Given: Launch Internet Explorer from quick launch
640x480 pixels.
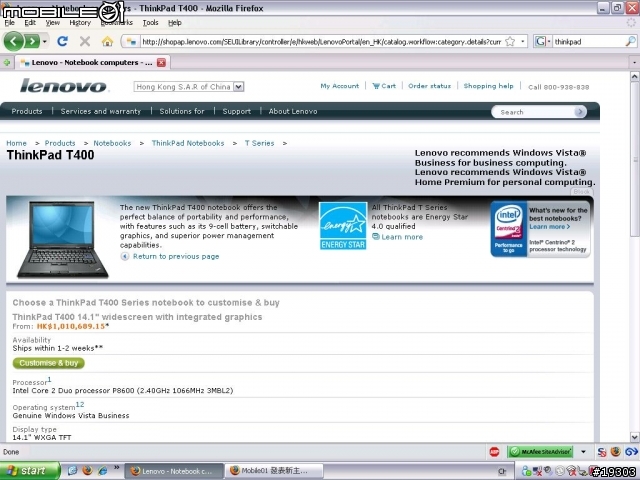Looking at the screenshot, I should (x=102, y=471).
